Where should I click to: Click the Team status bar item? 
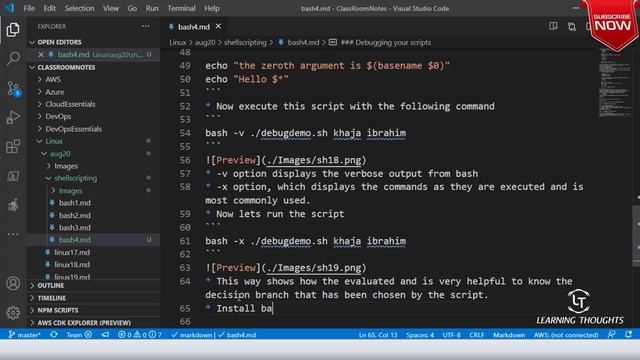(x=79, y=335)
